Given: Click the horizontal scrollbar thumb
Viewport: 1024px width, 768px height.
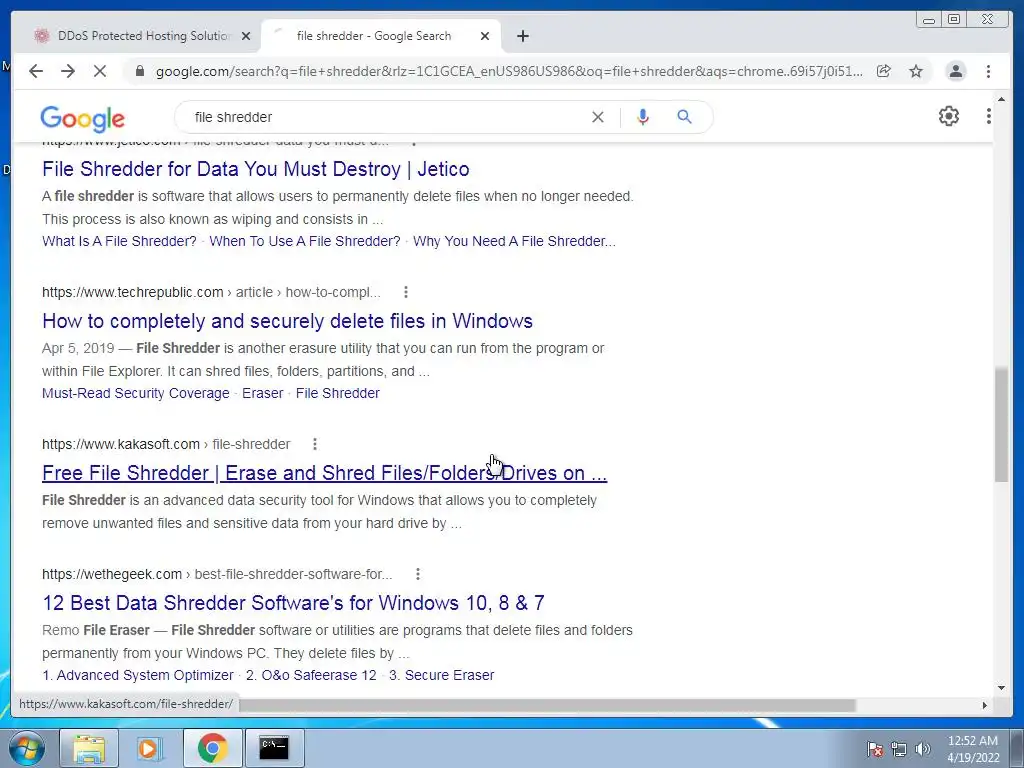Looking at the screenshot, I should click(x=547, y=705).
